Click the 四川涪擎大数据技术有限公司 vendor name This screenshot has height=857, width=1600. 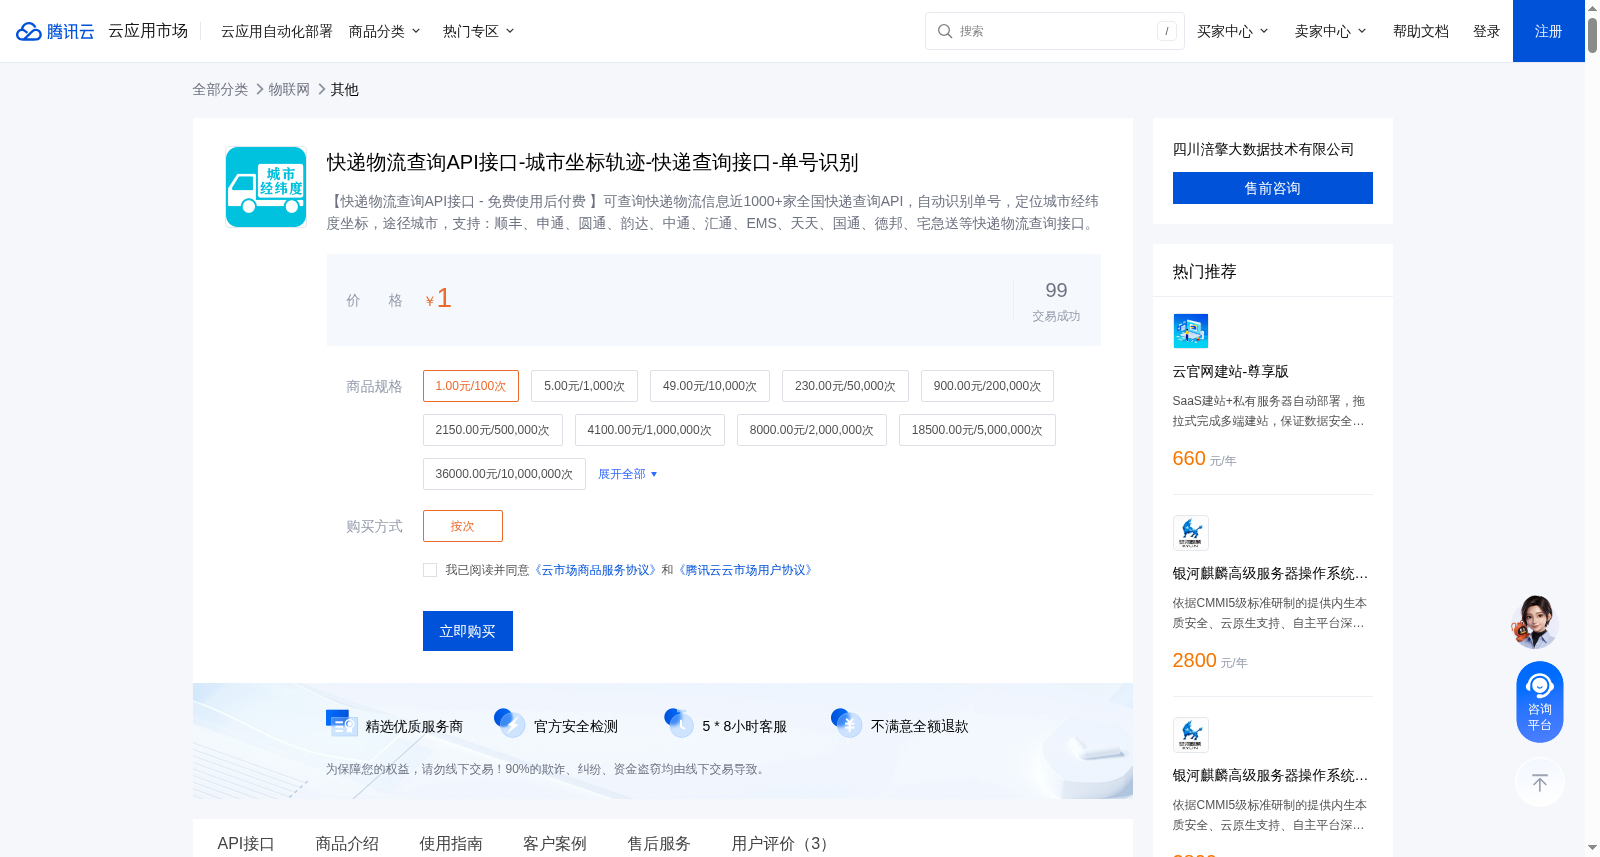[1264, 149]
